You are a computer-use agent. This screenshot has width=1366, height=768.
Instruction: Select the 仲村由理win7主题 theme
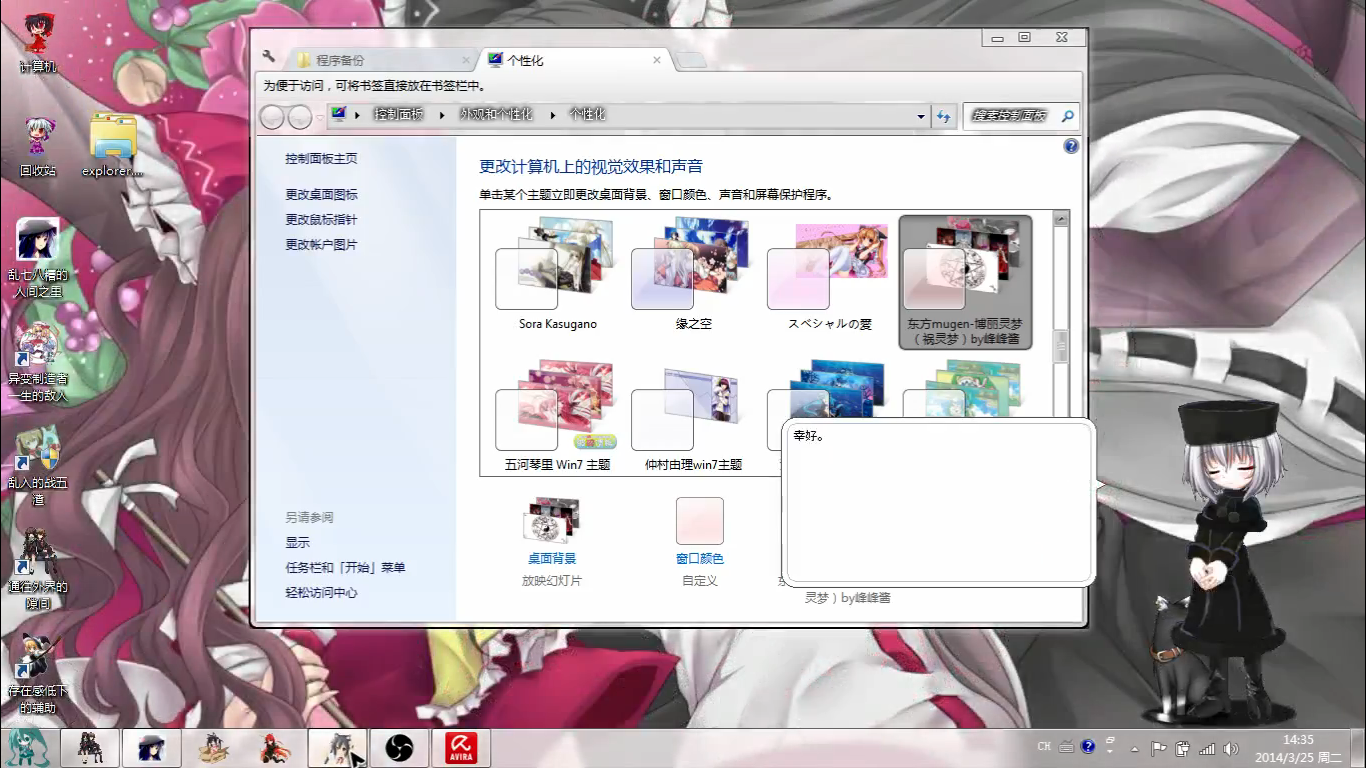(693, 416)
